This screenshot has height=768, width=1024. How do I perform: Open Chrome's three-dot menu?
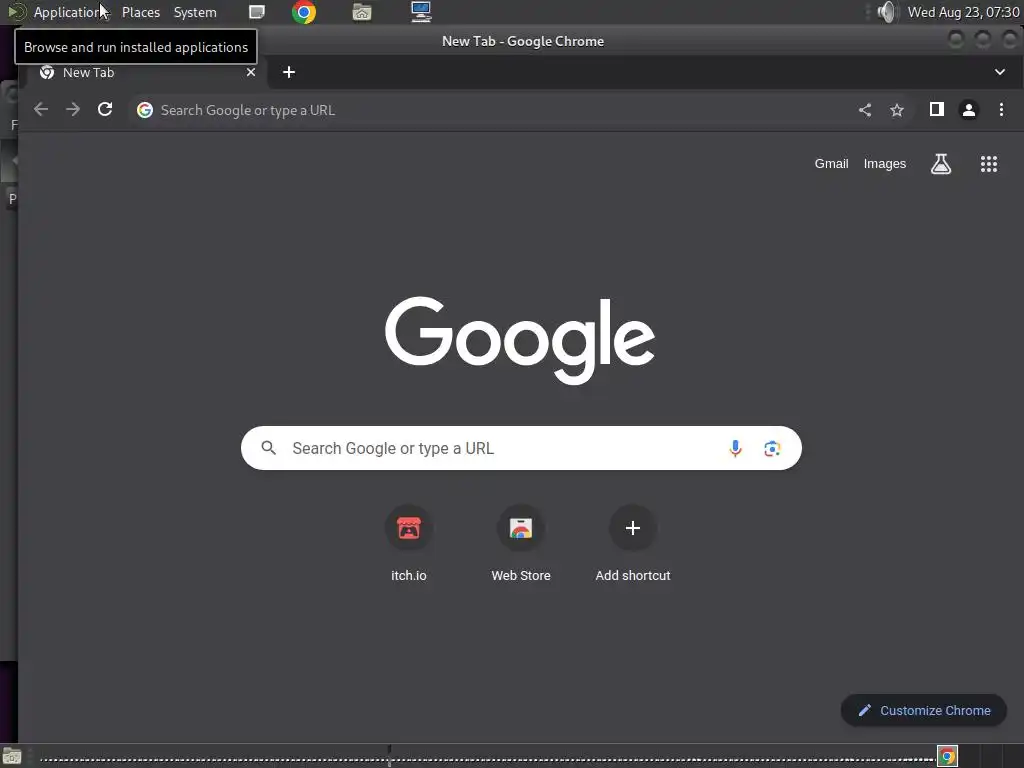pyautogui.click(x=1001, y=110)
